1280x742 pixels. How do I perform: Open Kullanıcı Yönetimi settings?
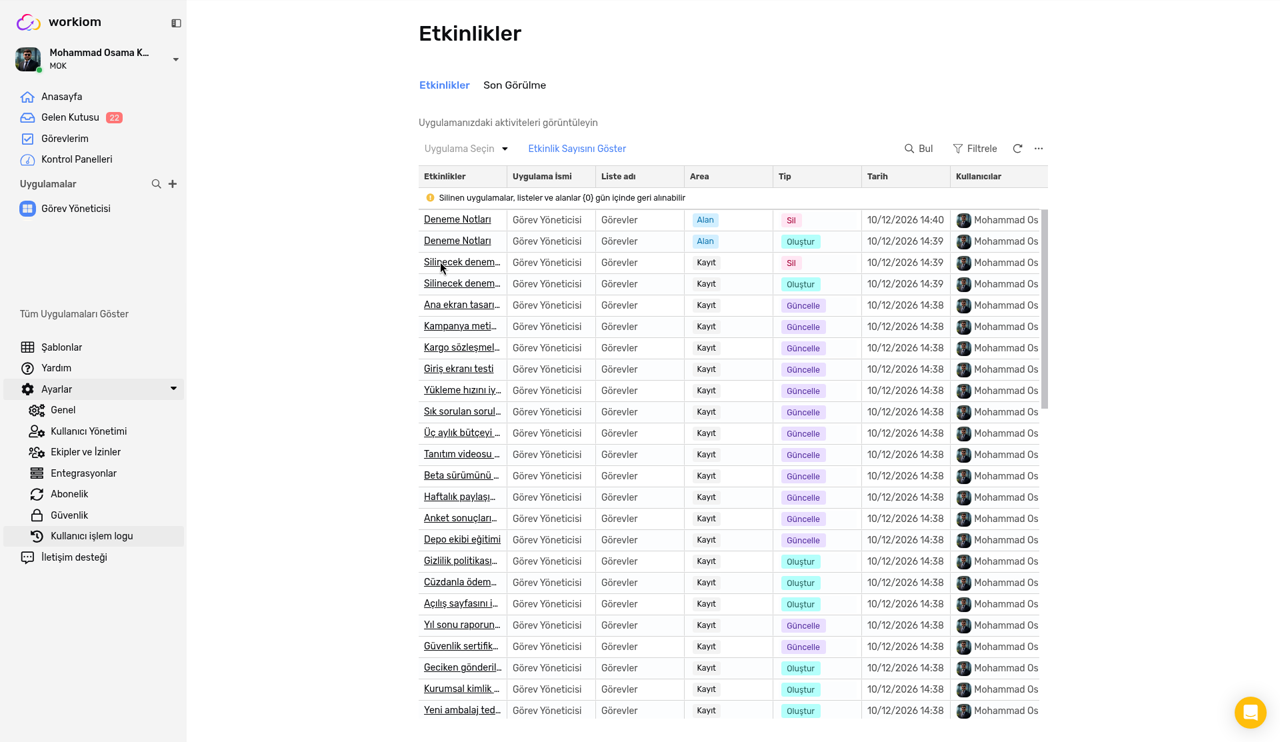(x=88, y=432)
